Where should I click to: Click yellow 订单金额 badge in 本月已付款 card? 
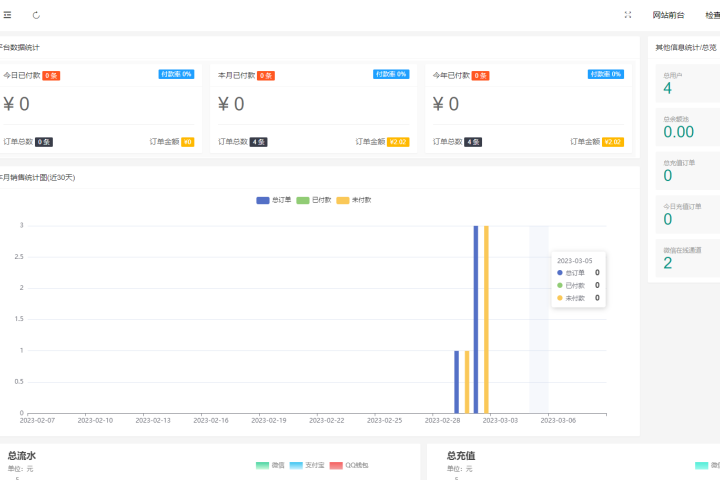pos(397,142)
